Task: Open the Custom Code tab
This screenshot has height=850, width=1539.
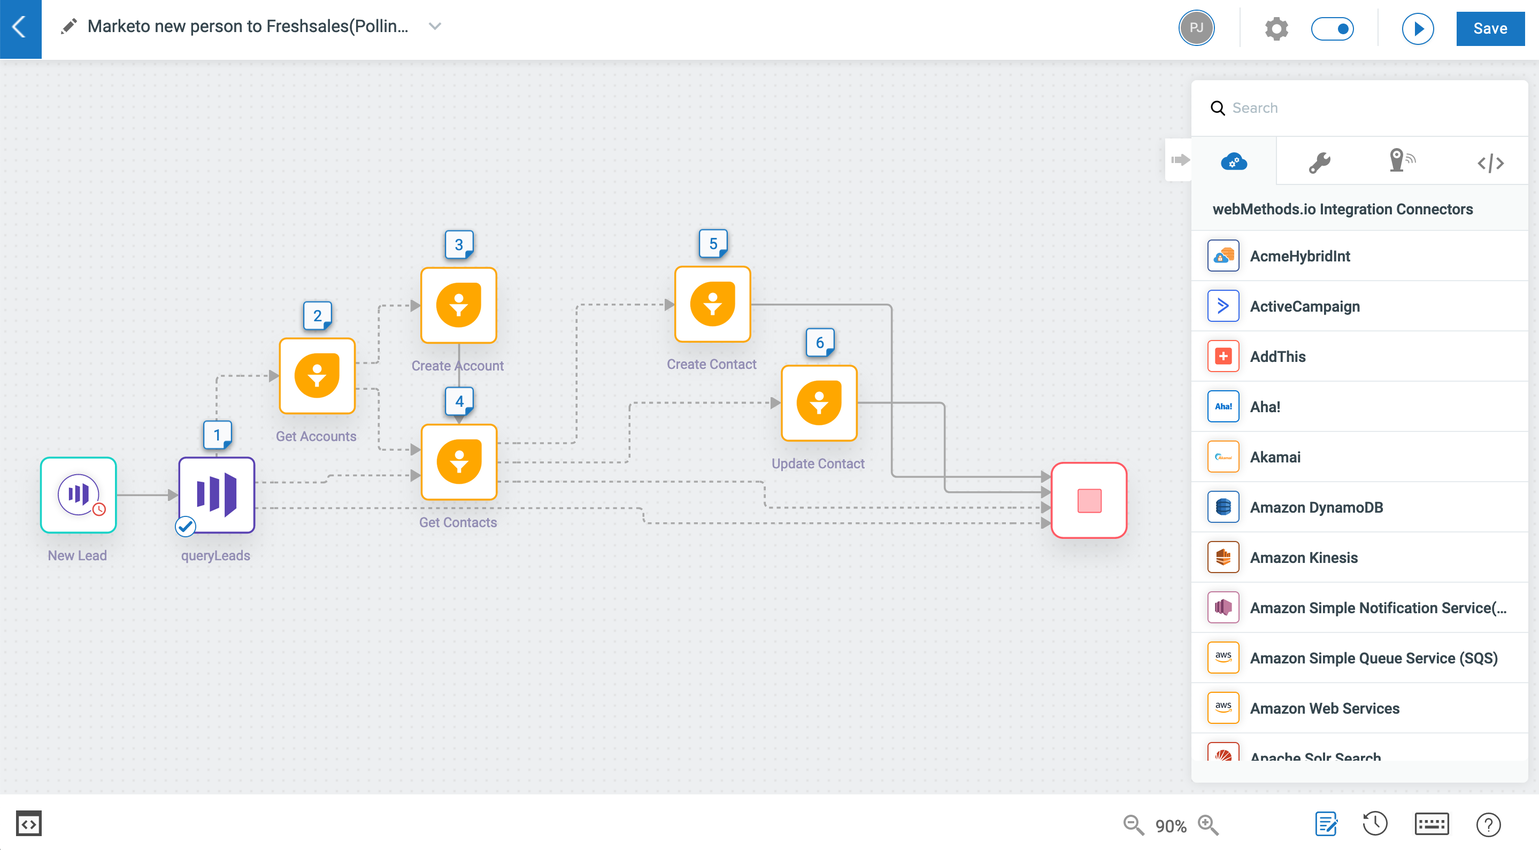Action: pos(1490,161)
